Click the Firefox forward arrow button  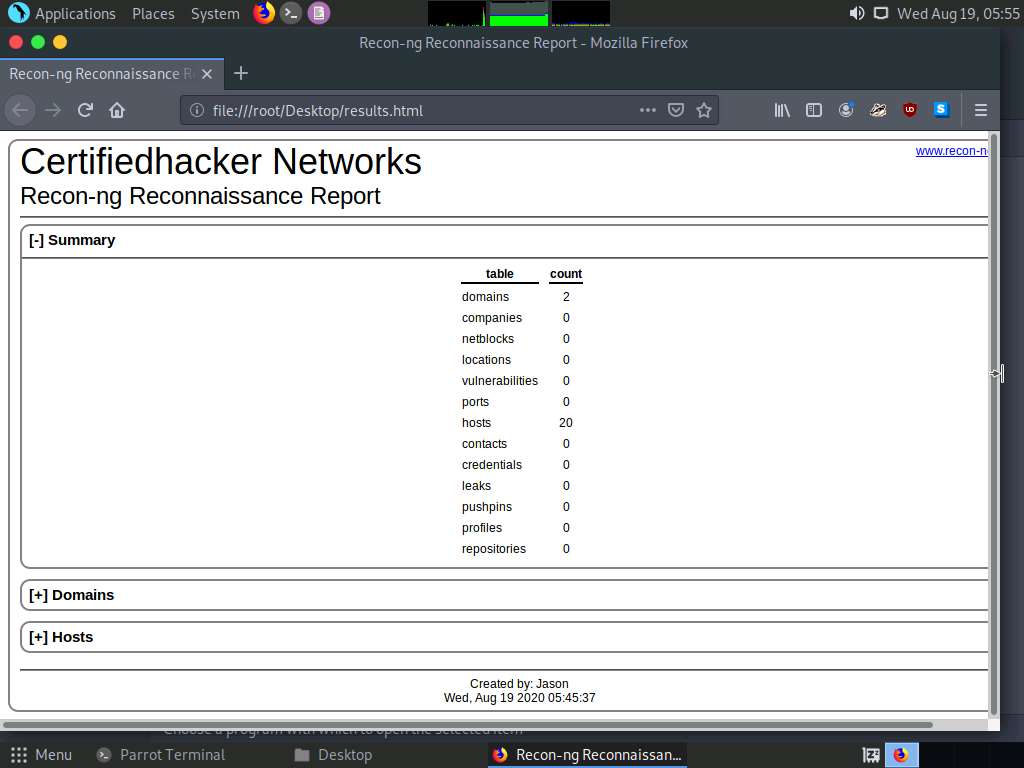(53, 110)
